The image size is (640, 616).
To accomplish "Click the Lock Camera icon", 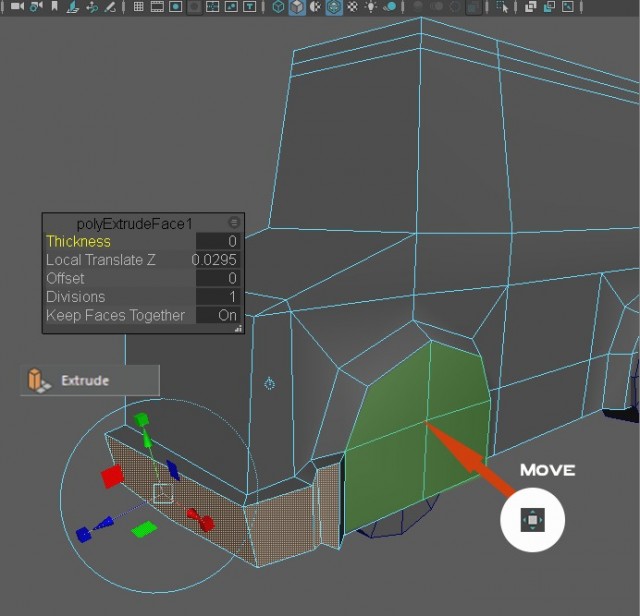I will point(36,7).
